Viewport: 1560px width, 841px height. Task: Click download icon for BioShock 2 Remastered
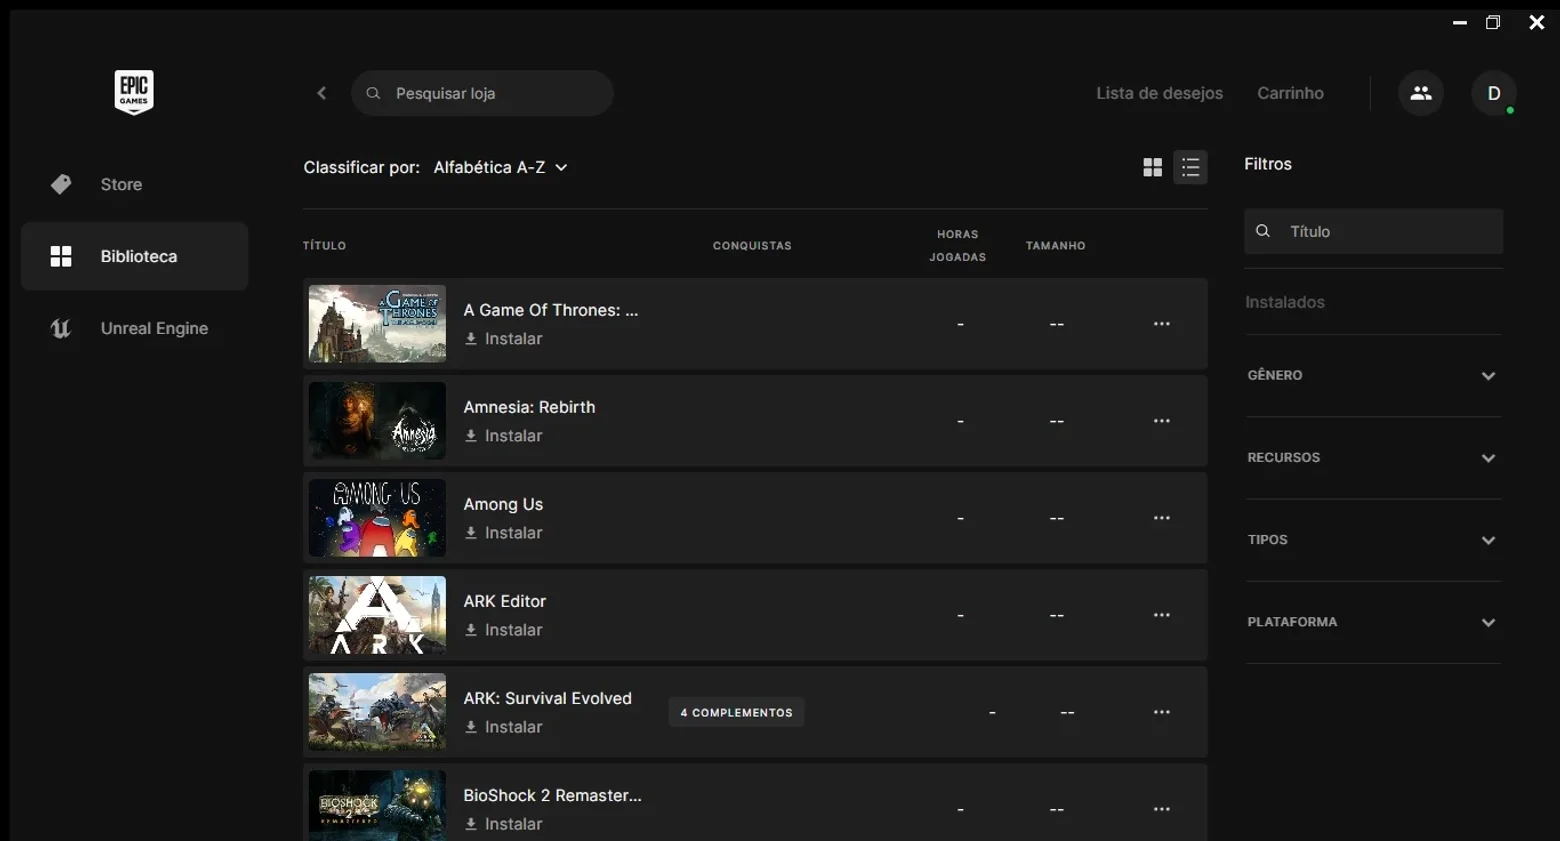471,824
